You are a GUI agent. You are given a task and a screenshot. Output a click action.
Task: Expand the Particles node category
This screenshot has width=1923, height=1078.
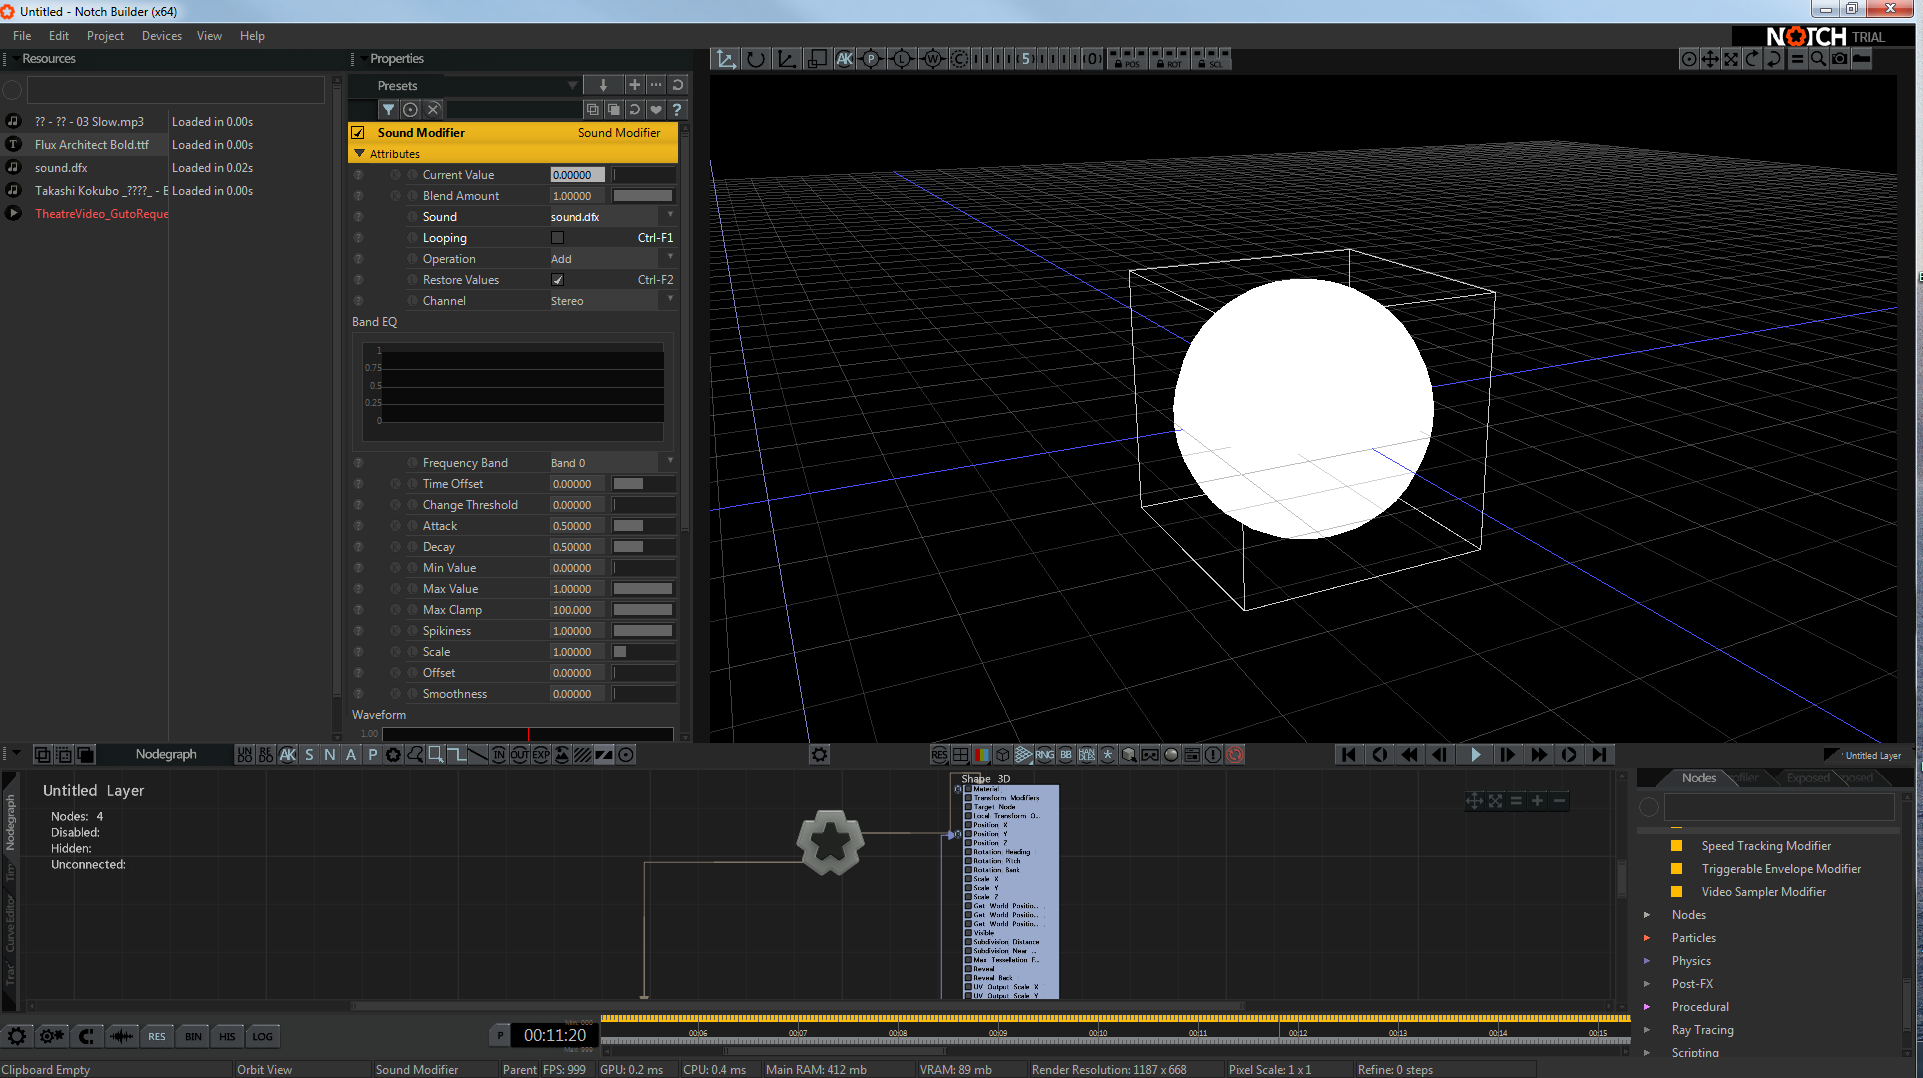pyautogui.click(x=1647, y=938)
